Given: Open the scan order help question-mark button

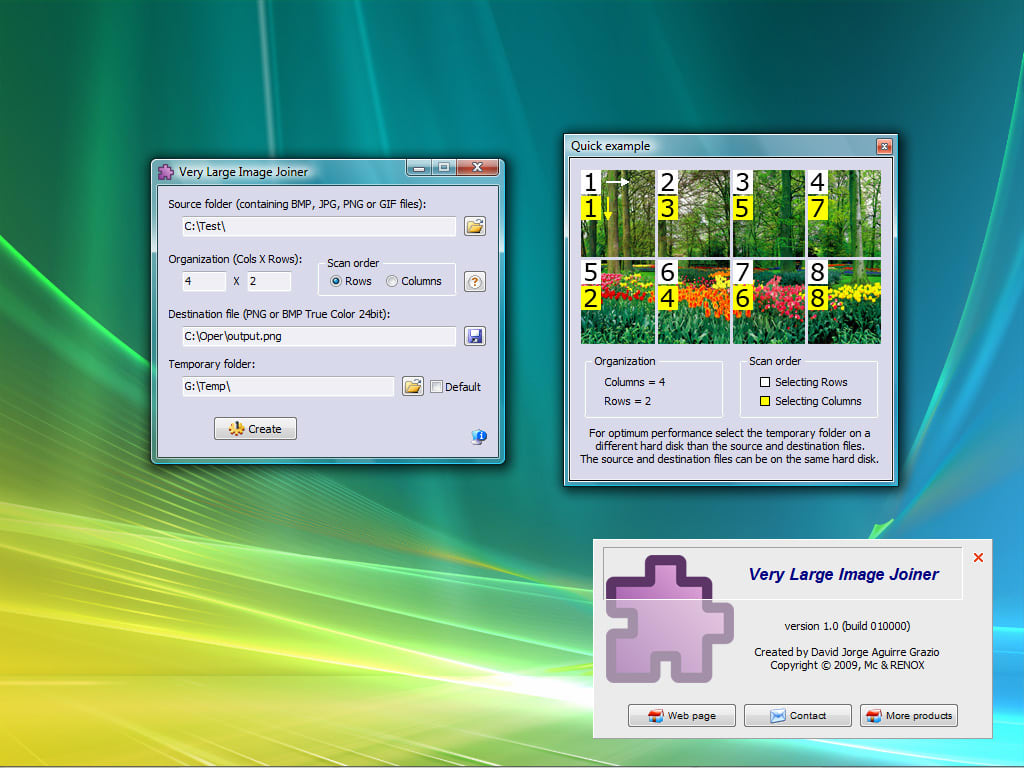Looking at the screenshot, I should (x=475, y=281).
